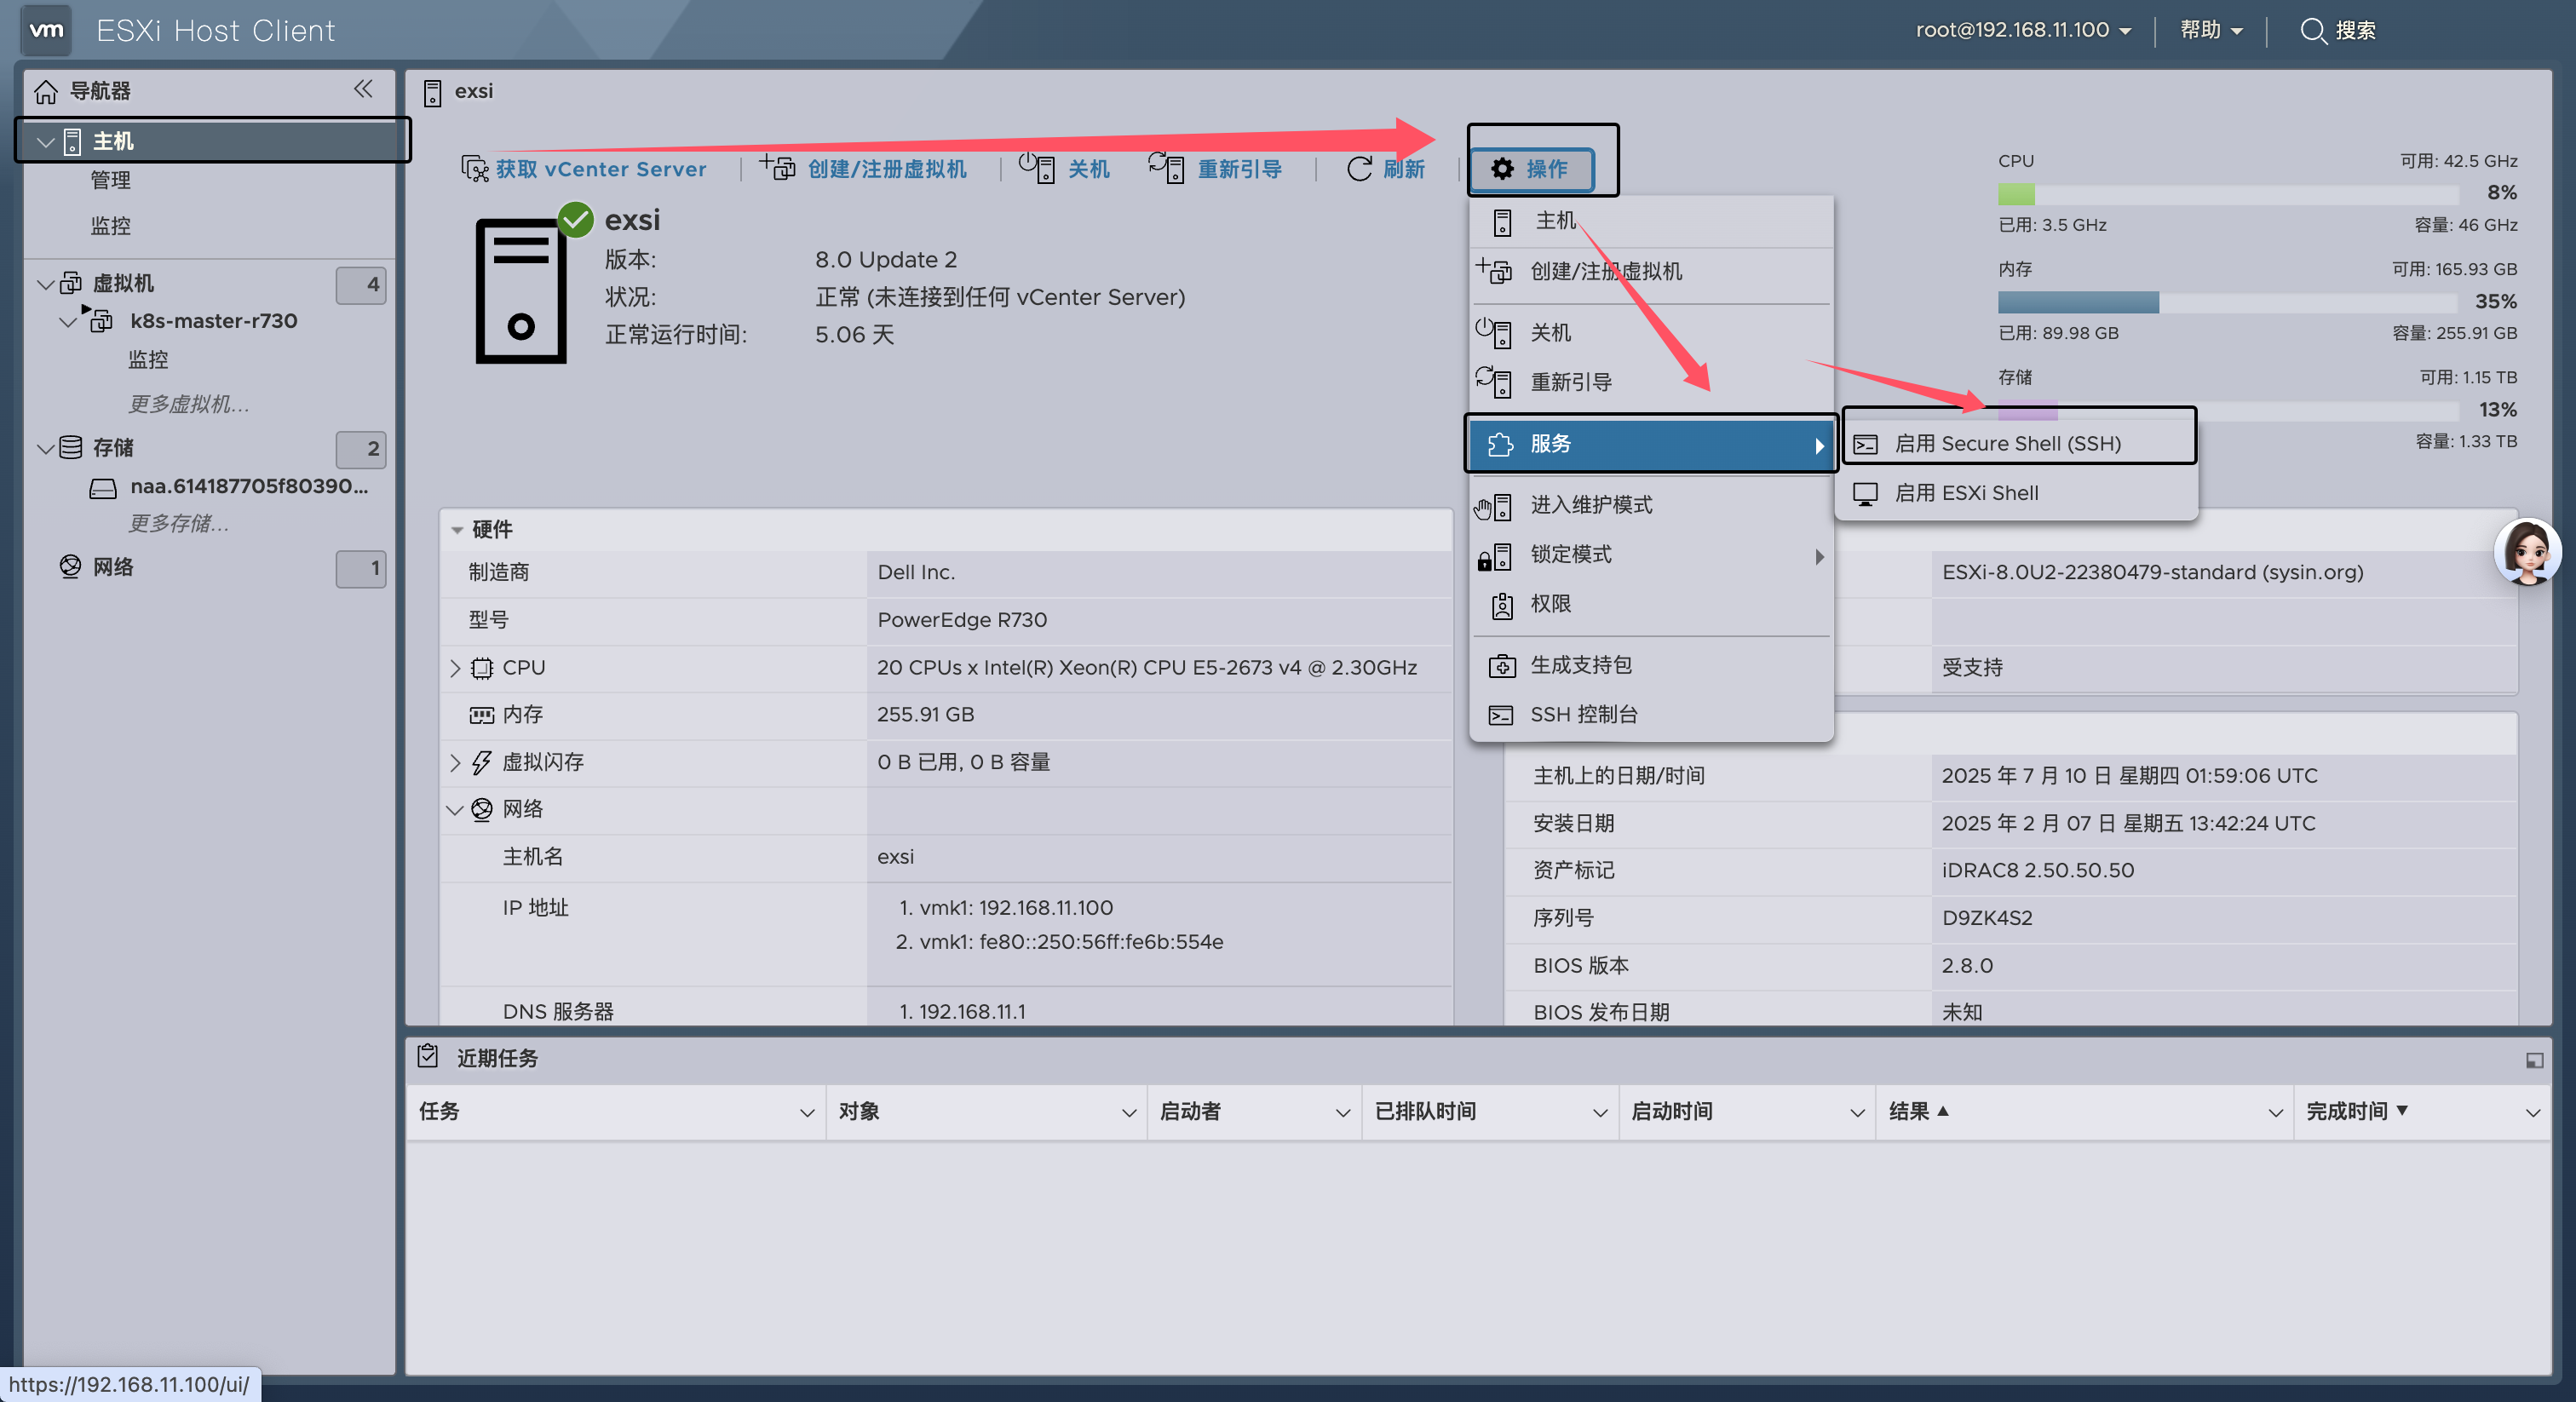Viewport: 2576px width, 1402px height.
Task: Expand 锁定模式 submenu
Action: 1650,555
